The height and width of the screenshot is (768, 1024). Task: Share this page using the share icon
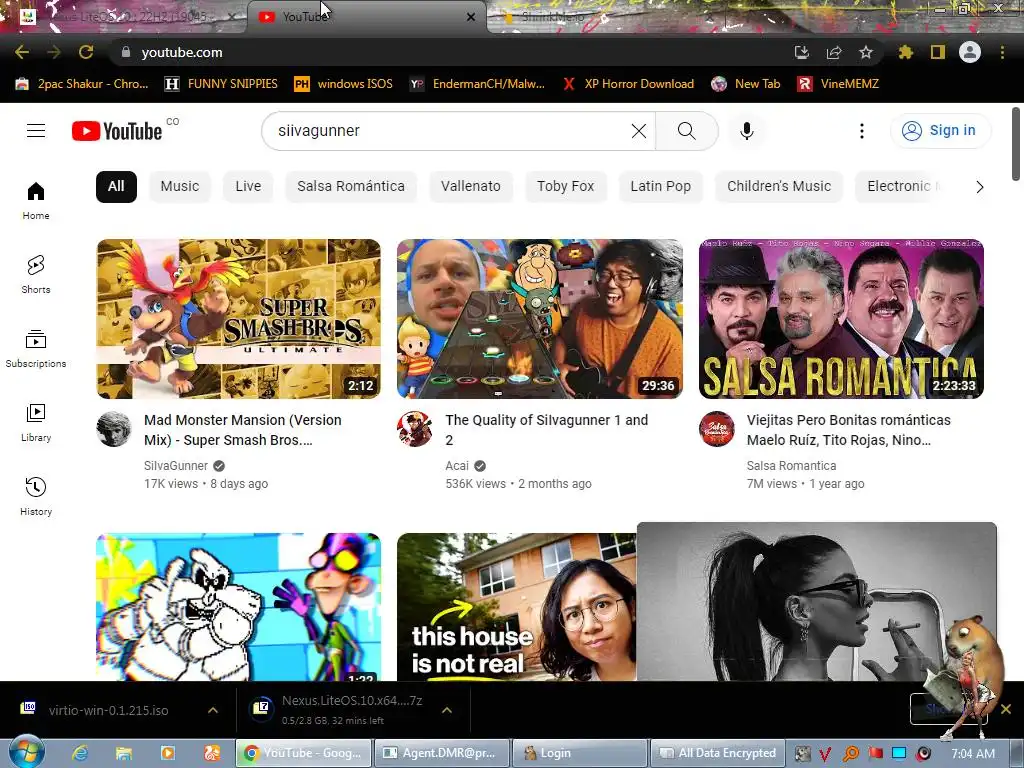[x=834, y=52]
